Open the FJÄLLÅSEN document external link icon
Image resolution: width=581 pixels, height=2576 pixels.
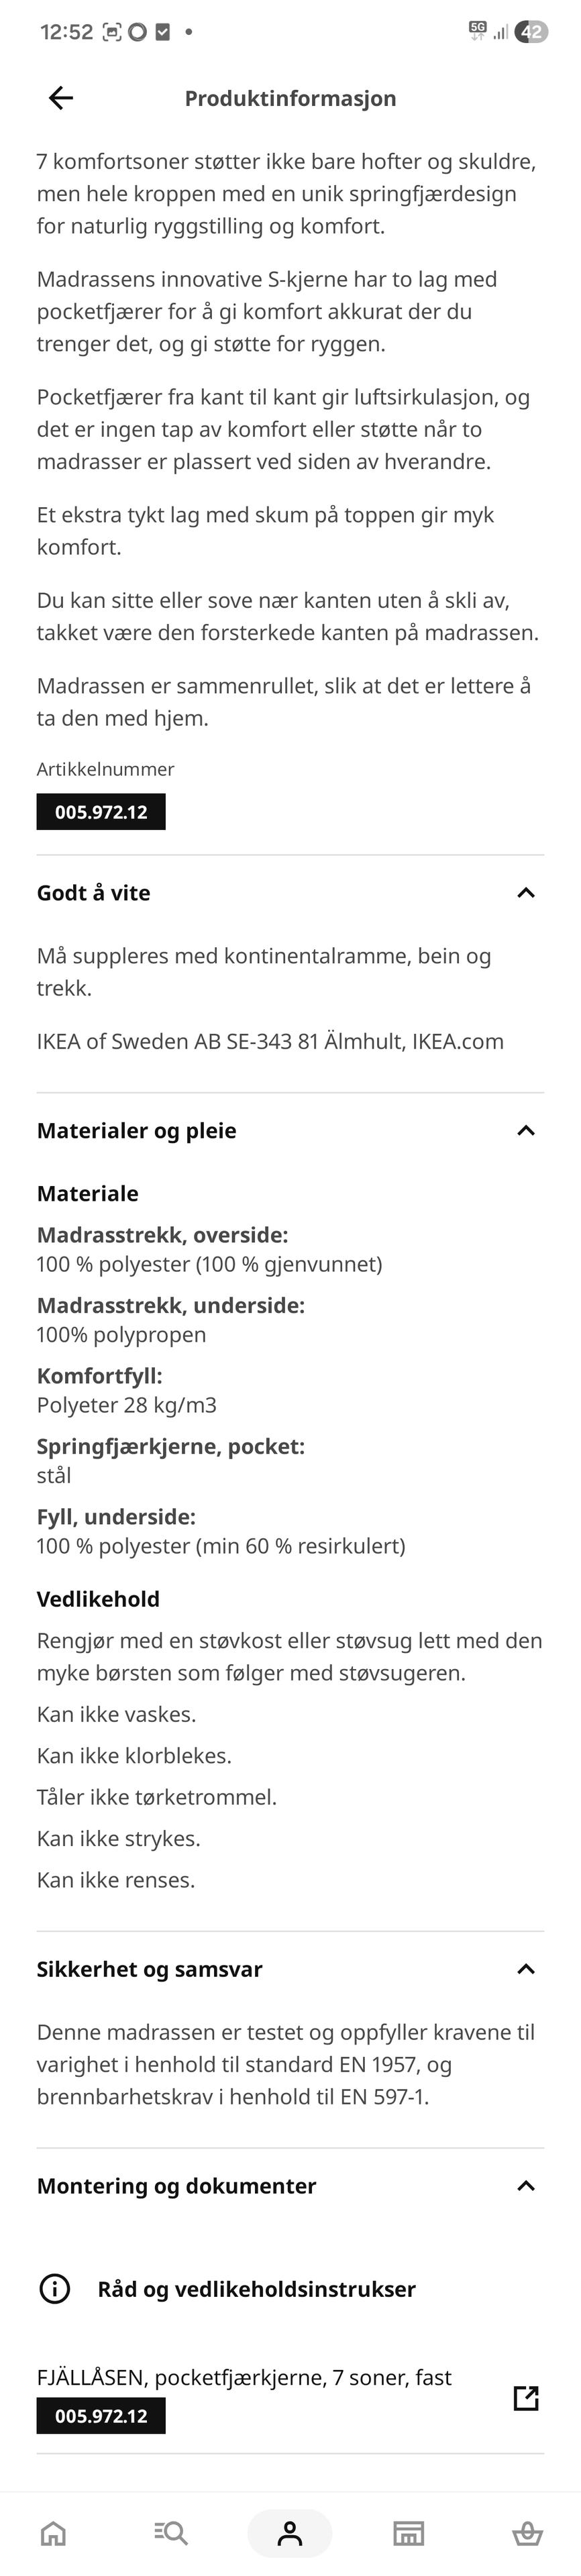[x=526, y=2397]
